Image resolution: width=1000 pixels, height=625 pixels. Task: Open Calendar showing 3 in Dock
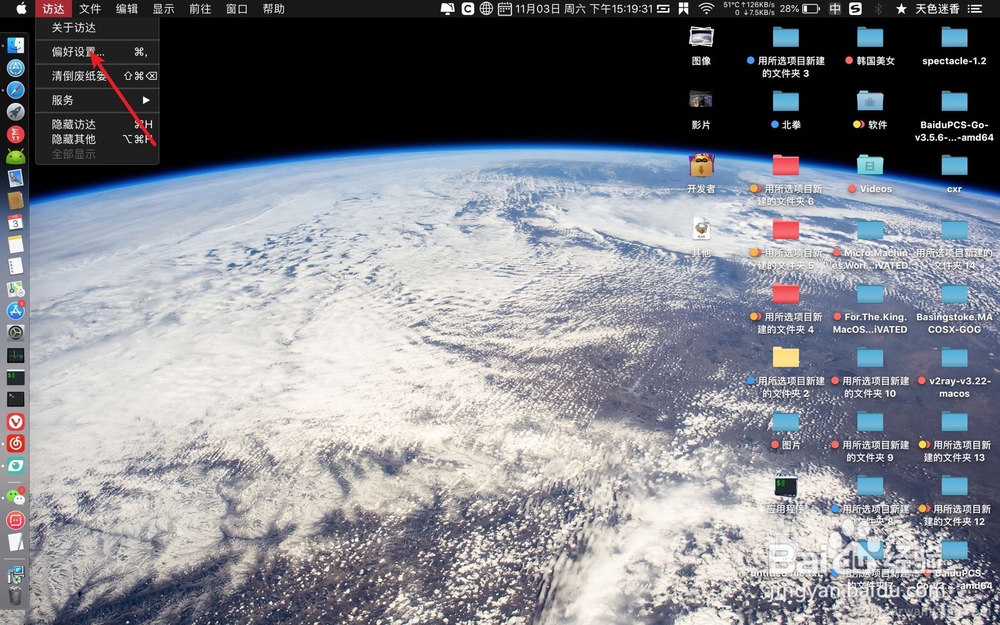pyautogui.click(x=15, y=223)
